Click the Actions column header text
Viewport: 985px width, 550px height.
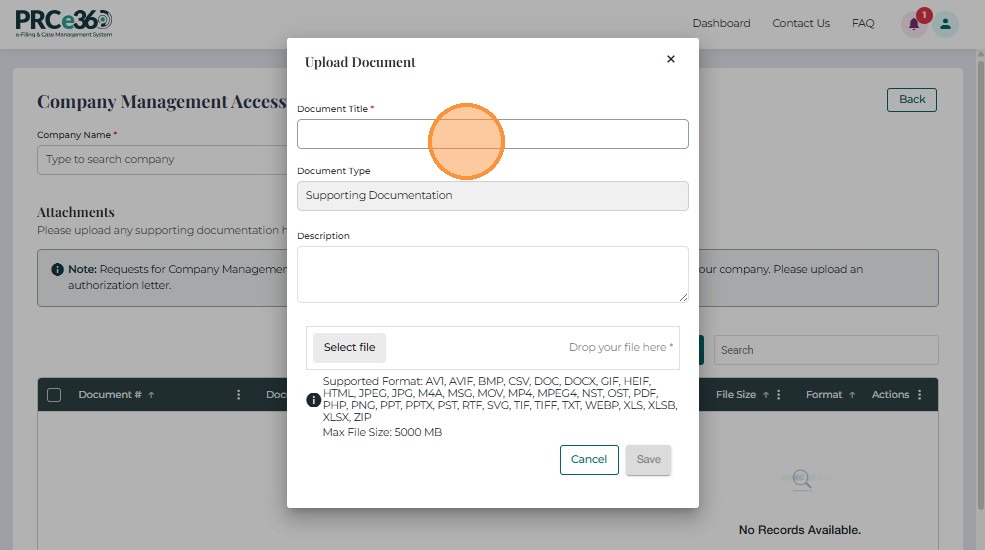coord(890,394)
